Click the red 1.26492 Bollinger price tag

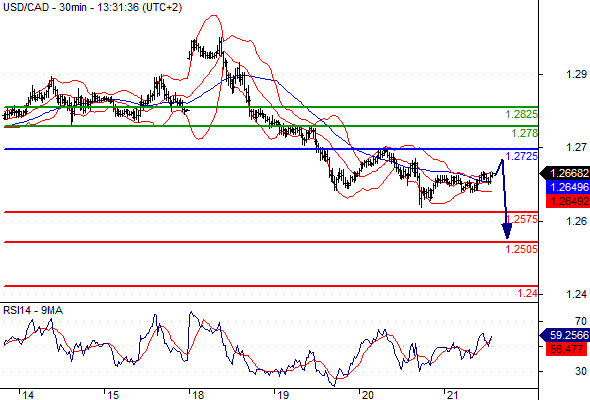[568, 201]
